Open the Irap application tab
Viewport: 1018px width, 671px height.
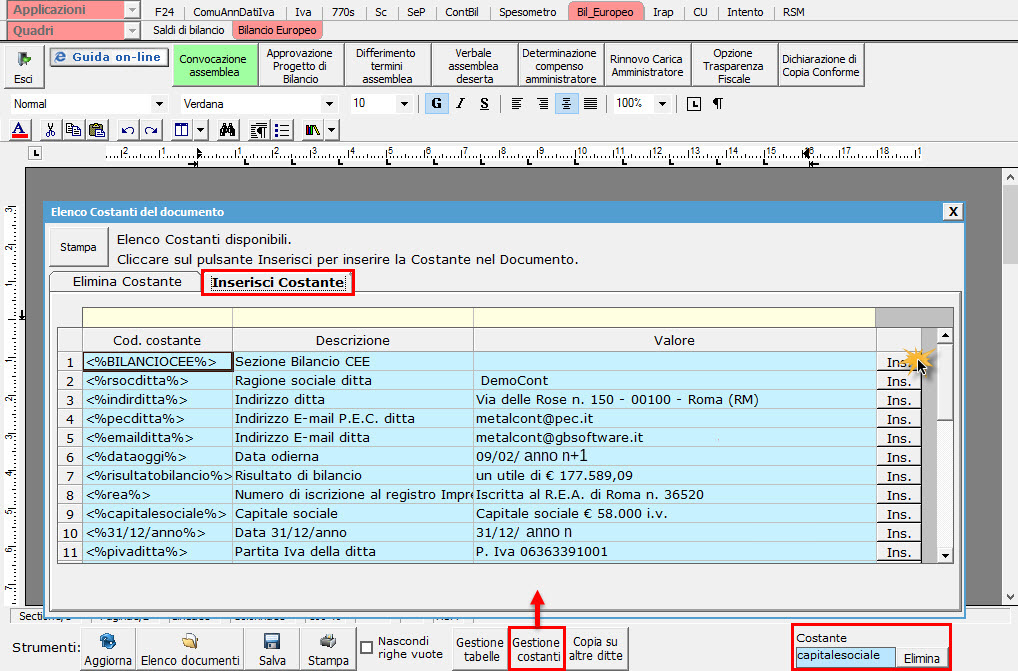662,12
